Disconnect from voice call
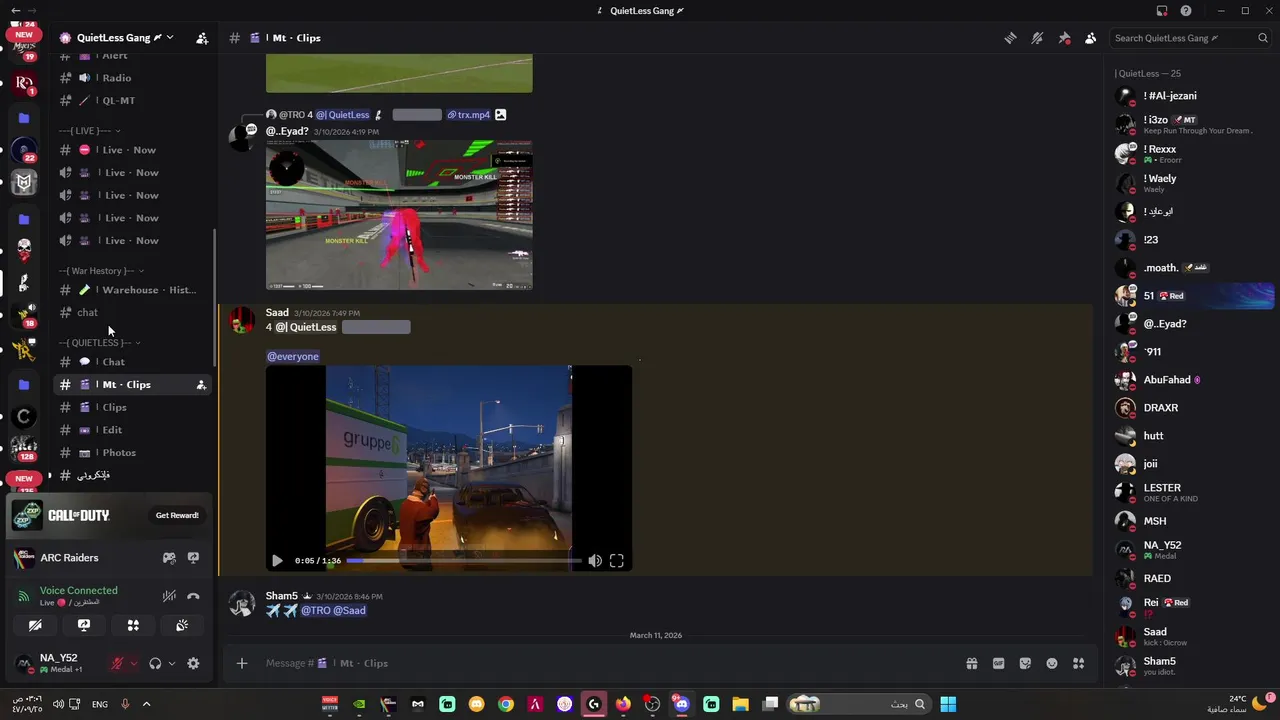The image size is (1280, 720). 193,596
